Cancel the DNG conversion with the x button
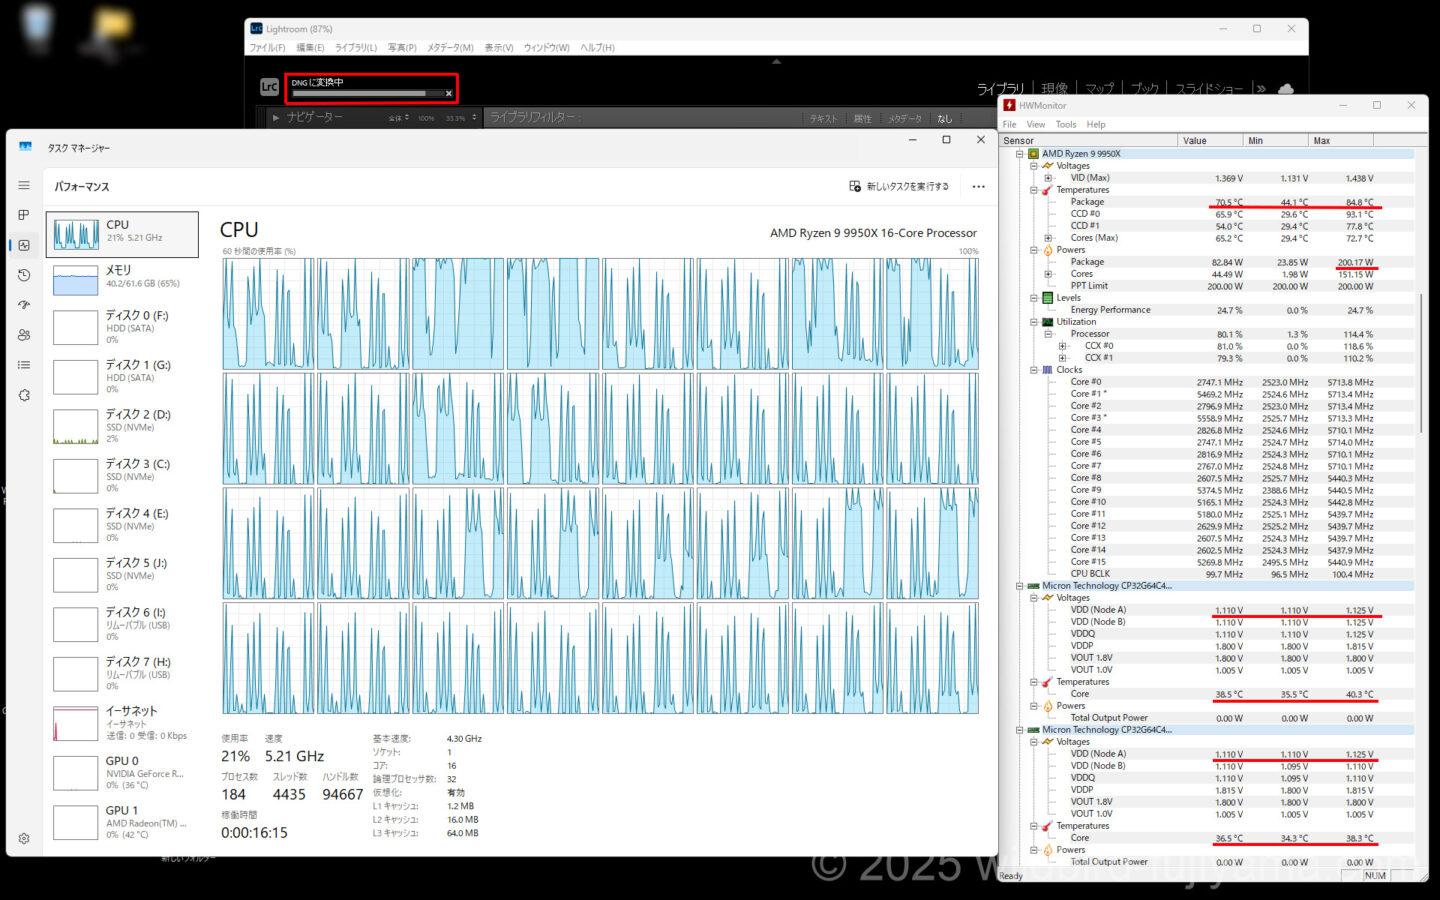 (x=449, y=94)
